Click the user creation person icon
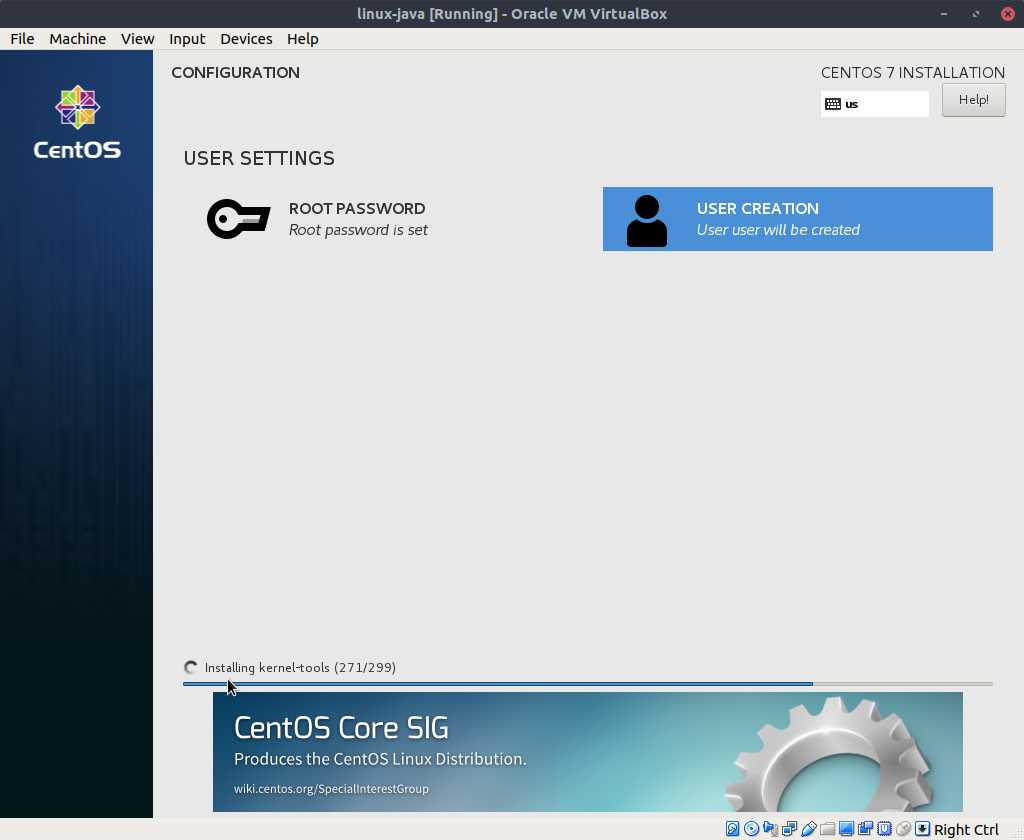 pos(647,221)
